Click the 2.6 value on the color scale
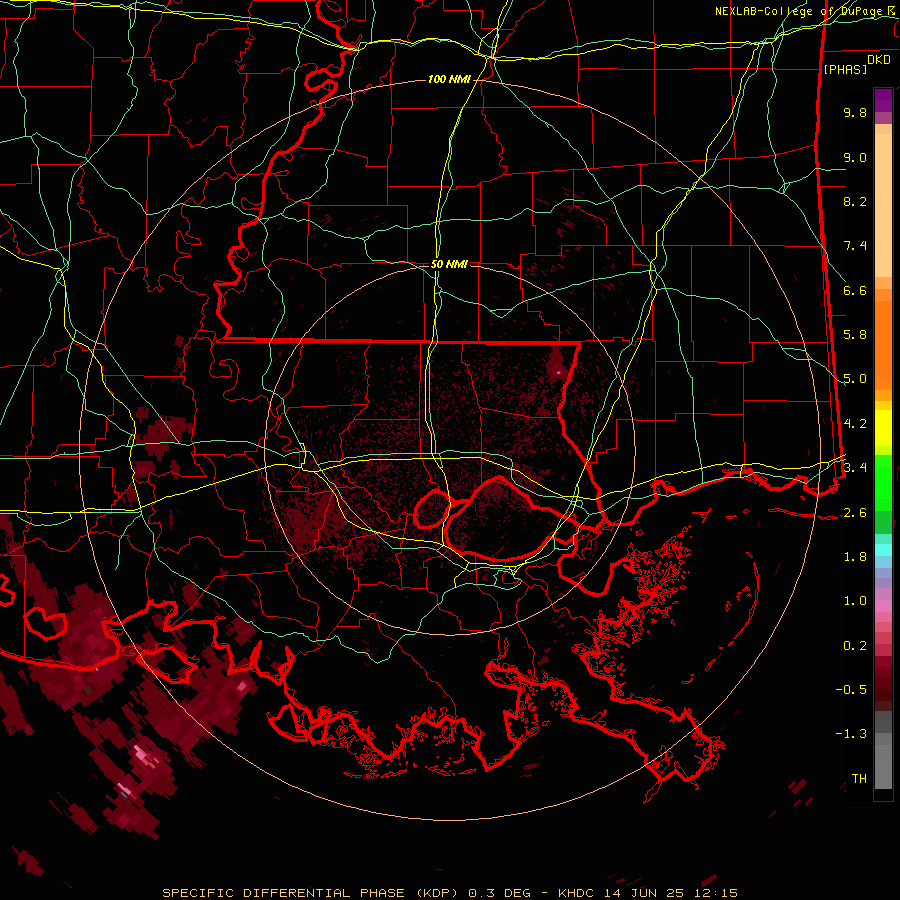This screenshot has height=900, width=900. pyautogui.click(x=855, y=513)
